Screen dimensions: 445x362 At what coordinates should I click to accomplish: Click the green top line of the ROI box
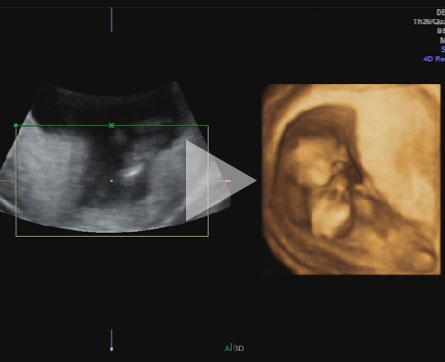(112, 126)
